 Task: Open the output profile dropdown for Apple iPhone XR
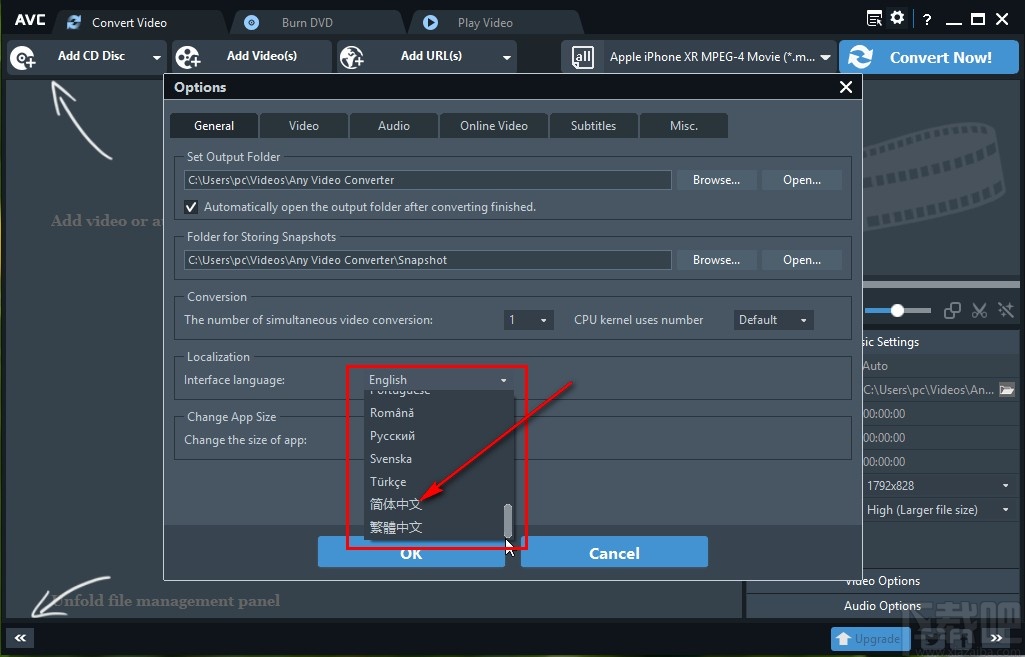click(824, 58)
